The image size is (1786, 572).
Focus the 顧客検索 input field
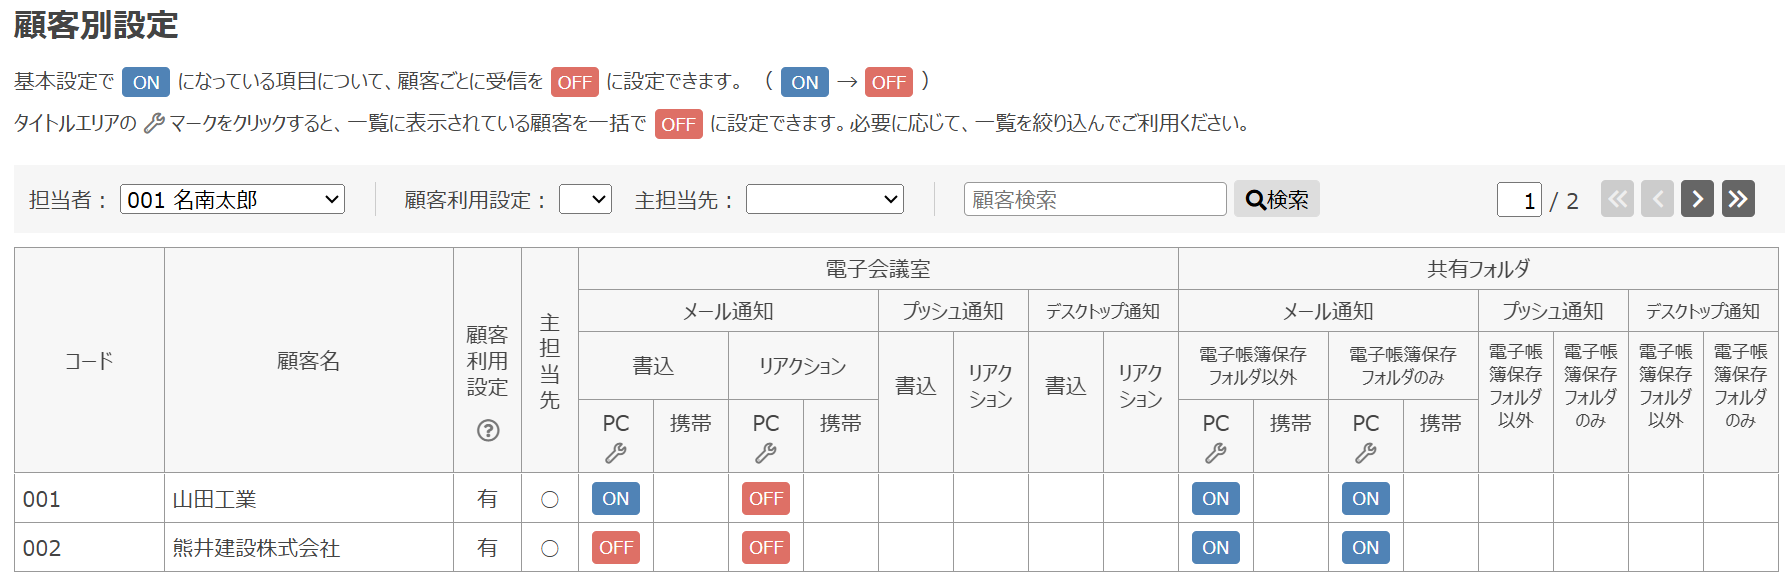tap(1095, 199)
